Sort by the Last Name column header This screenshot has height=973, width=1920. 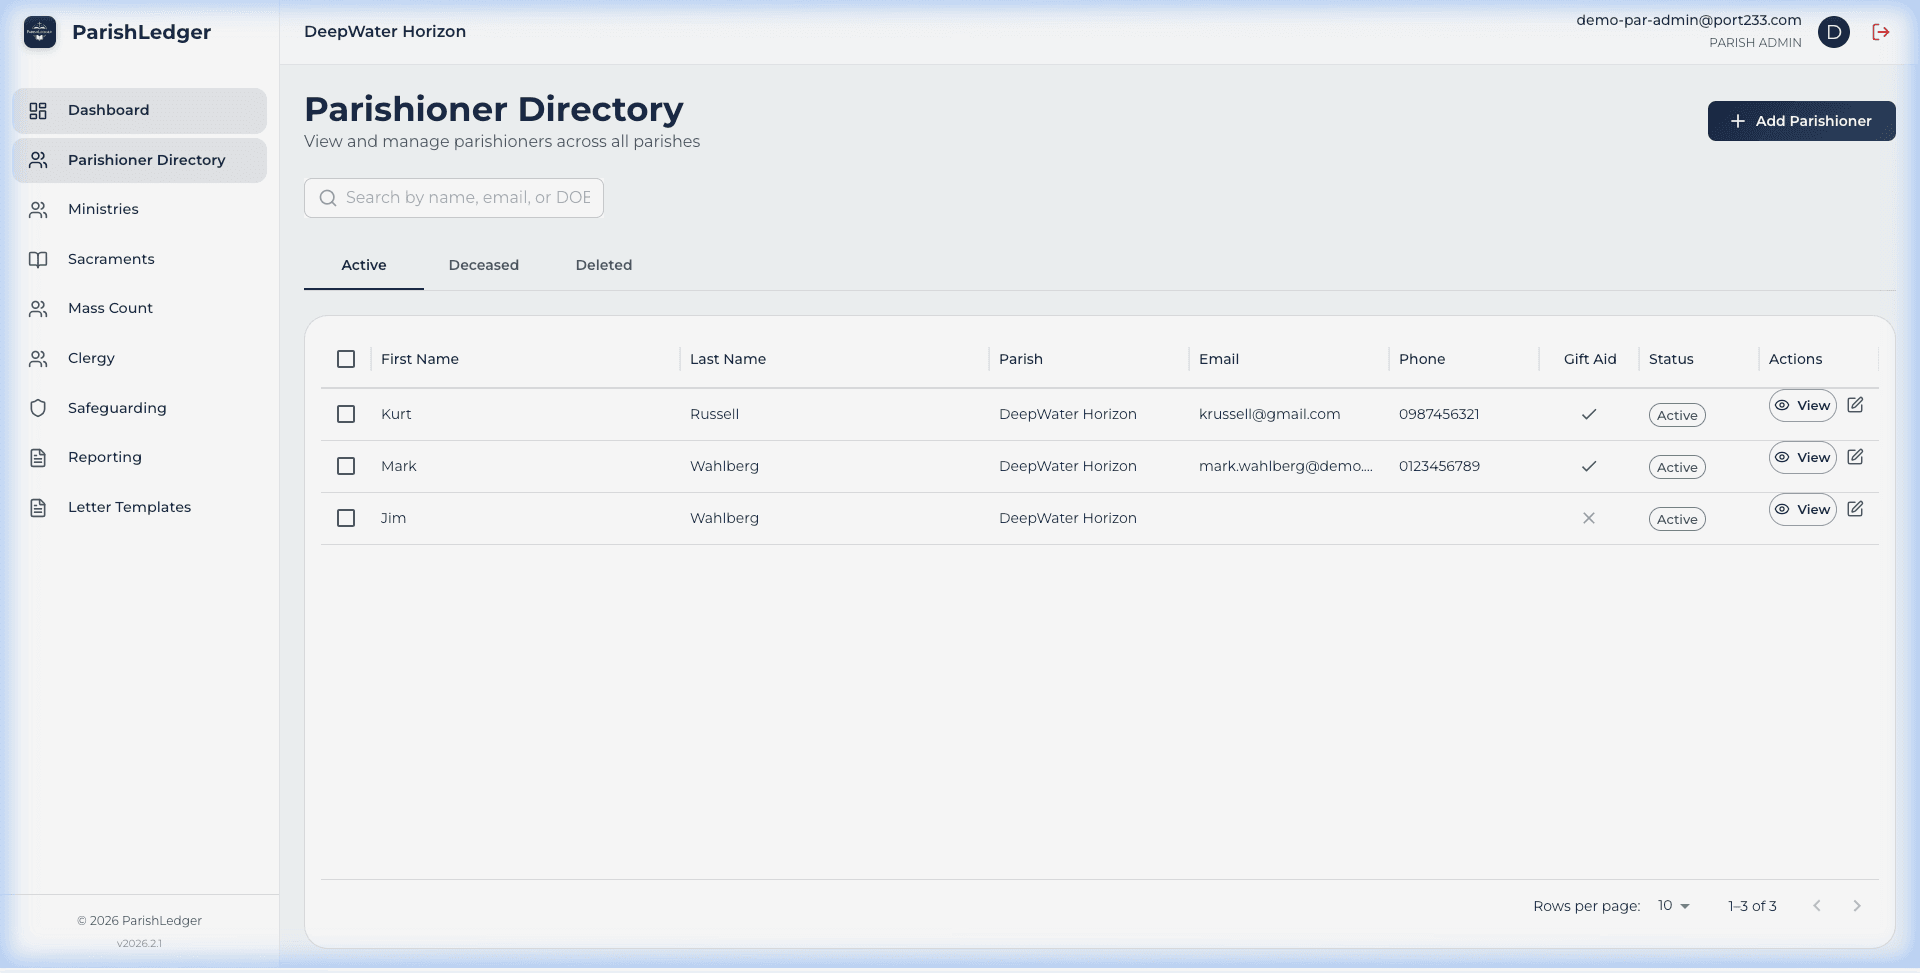[728, 359]
